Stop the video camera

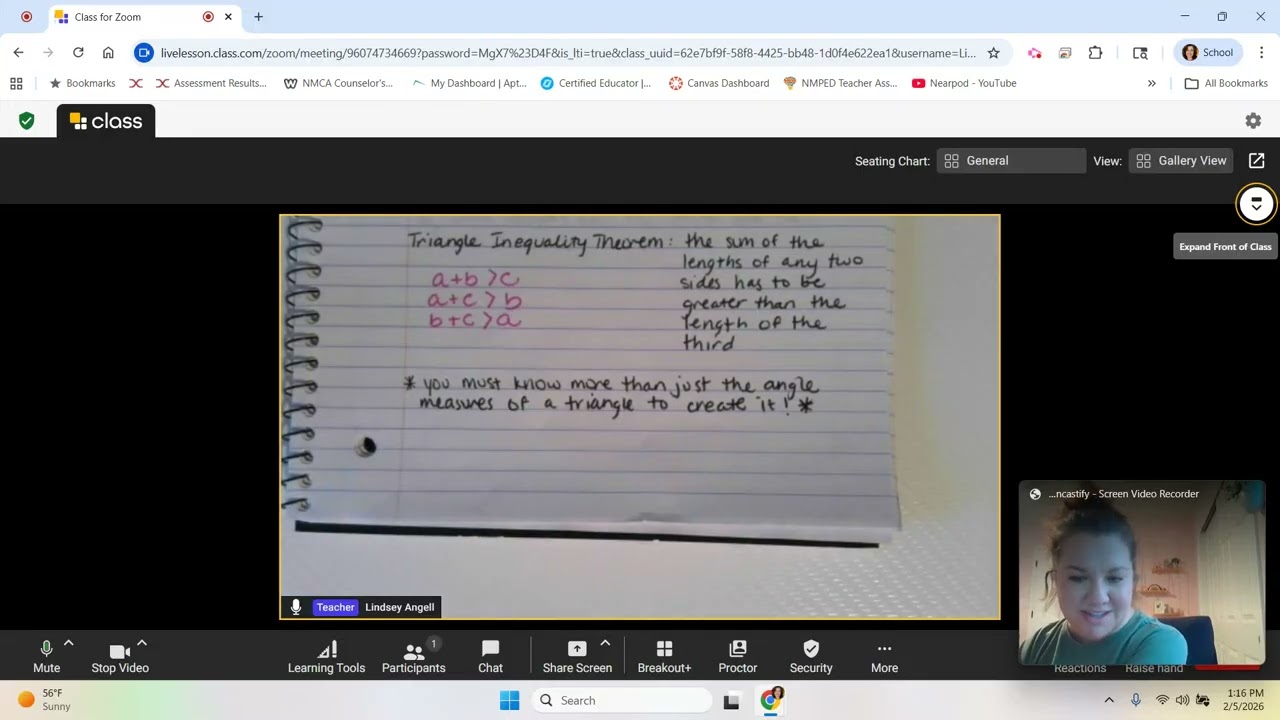(120, 656)
